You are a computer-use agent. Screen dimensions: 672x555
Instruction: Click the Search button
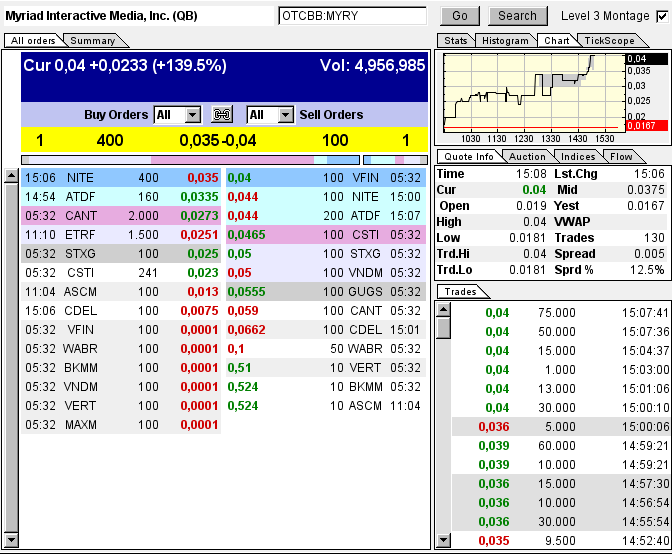[517, 16]
